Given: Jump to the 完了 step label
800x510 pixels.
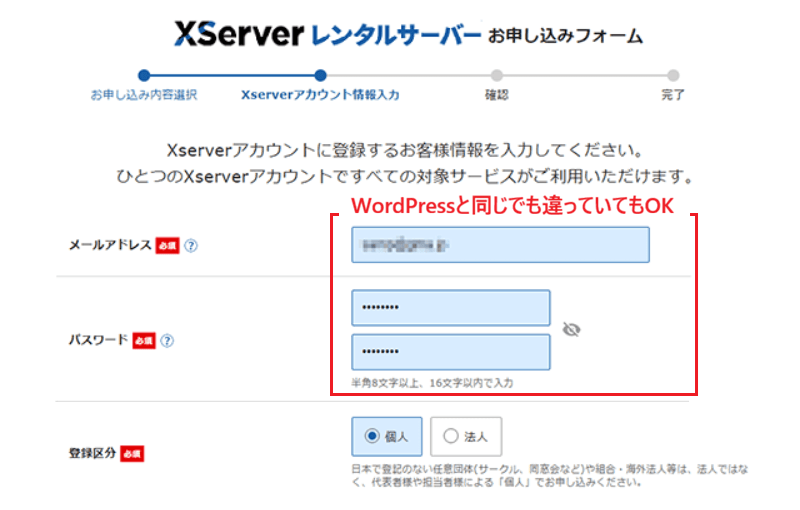Looking at the screenshot, I should point(673,95).
